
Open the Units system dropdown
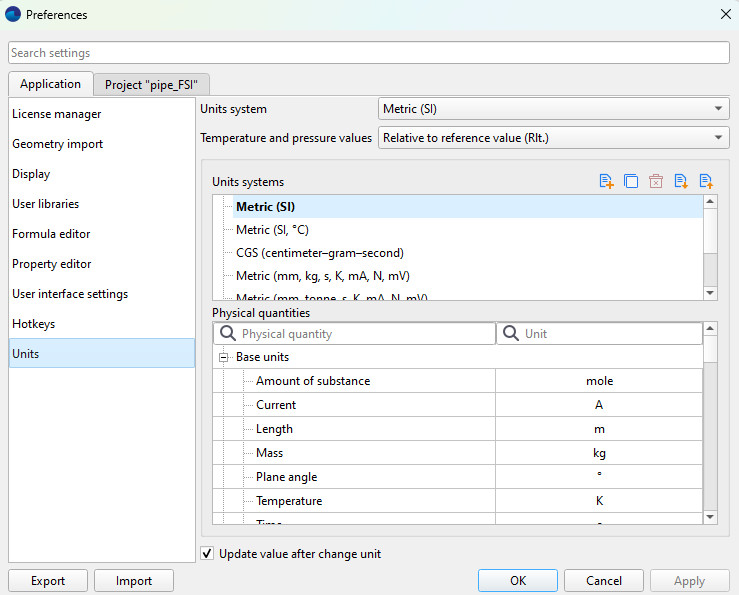point(553,109)
